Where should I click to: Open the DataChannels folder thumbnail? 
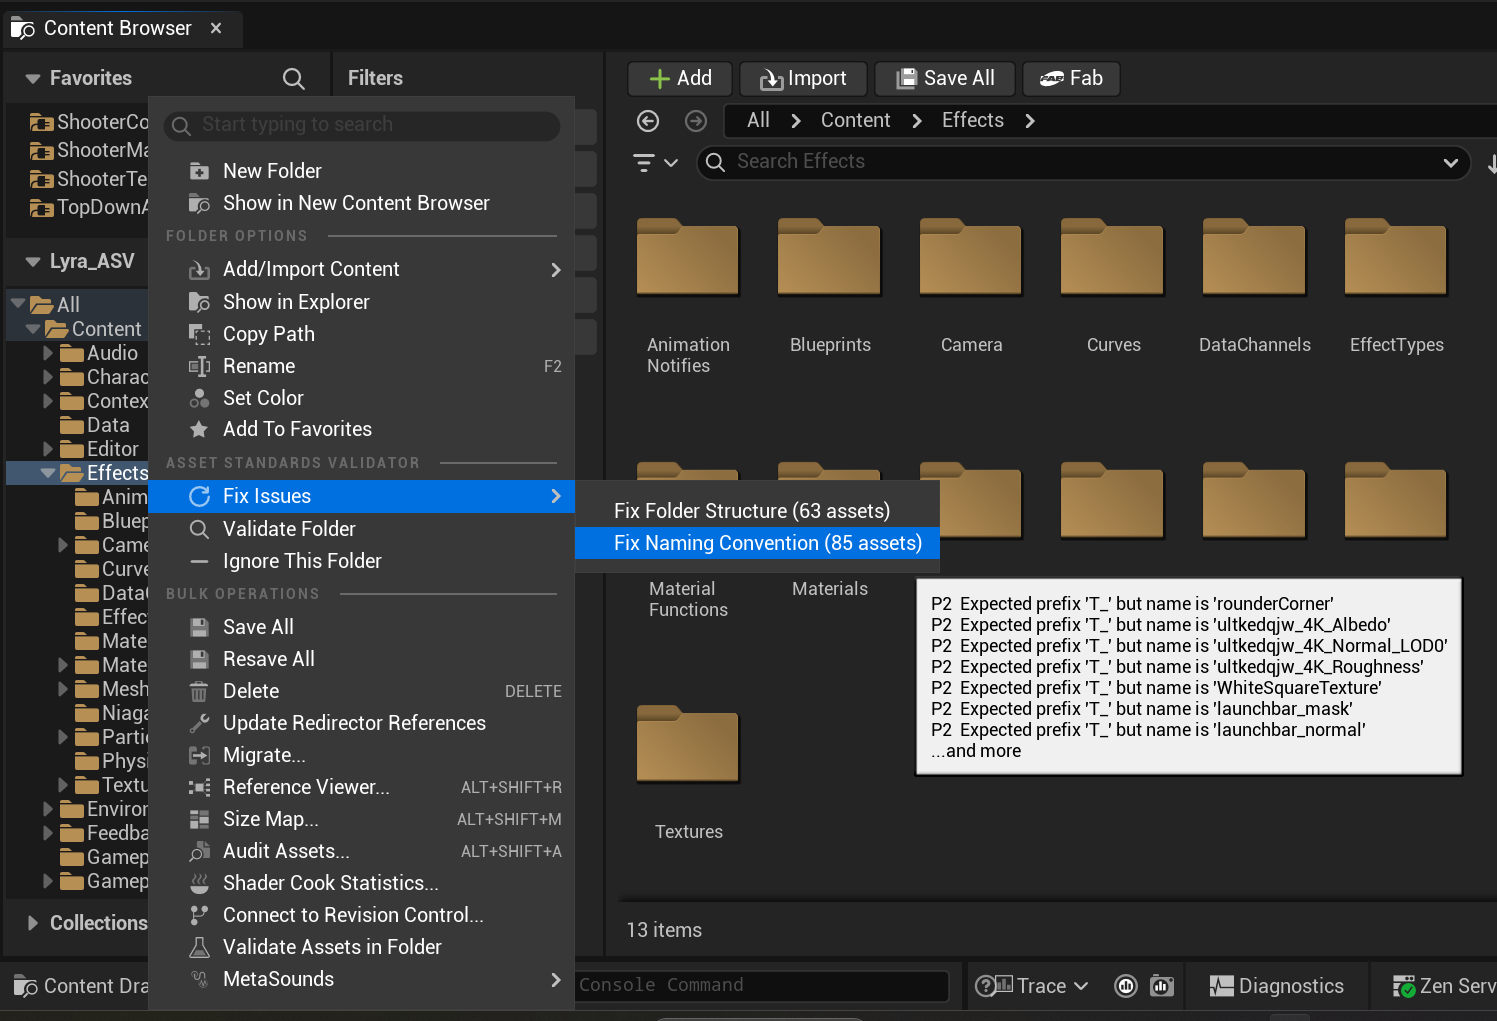(x=1254, y=257)
